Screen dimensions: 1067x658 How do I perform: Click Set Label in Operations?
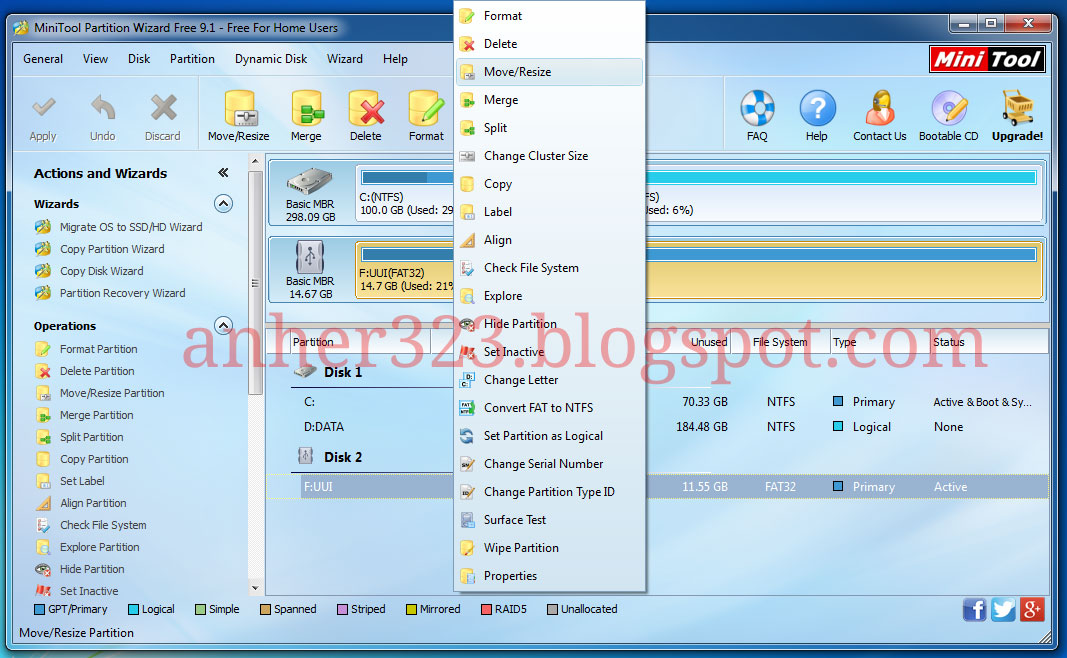[x=82, y=481]
